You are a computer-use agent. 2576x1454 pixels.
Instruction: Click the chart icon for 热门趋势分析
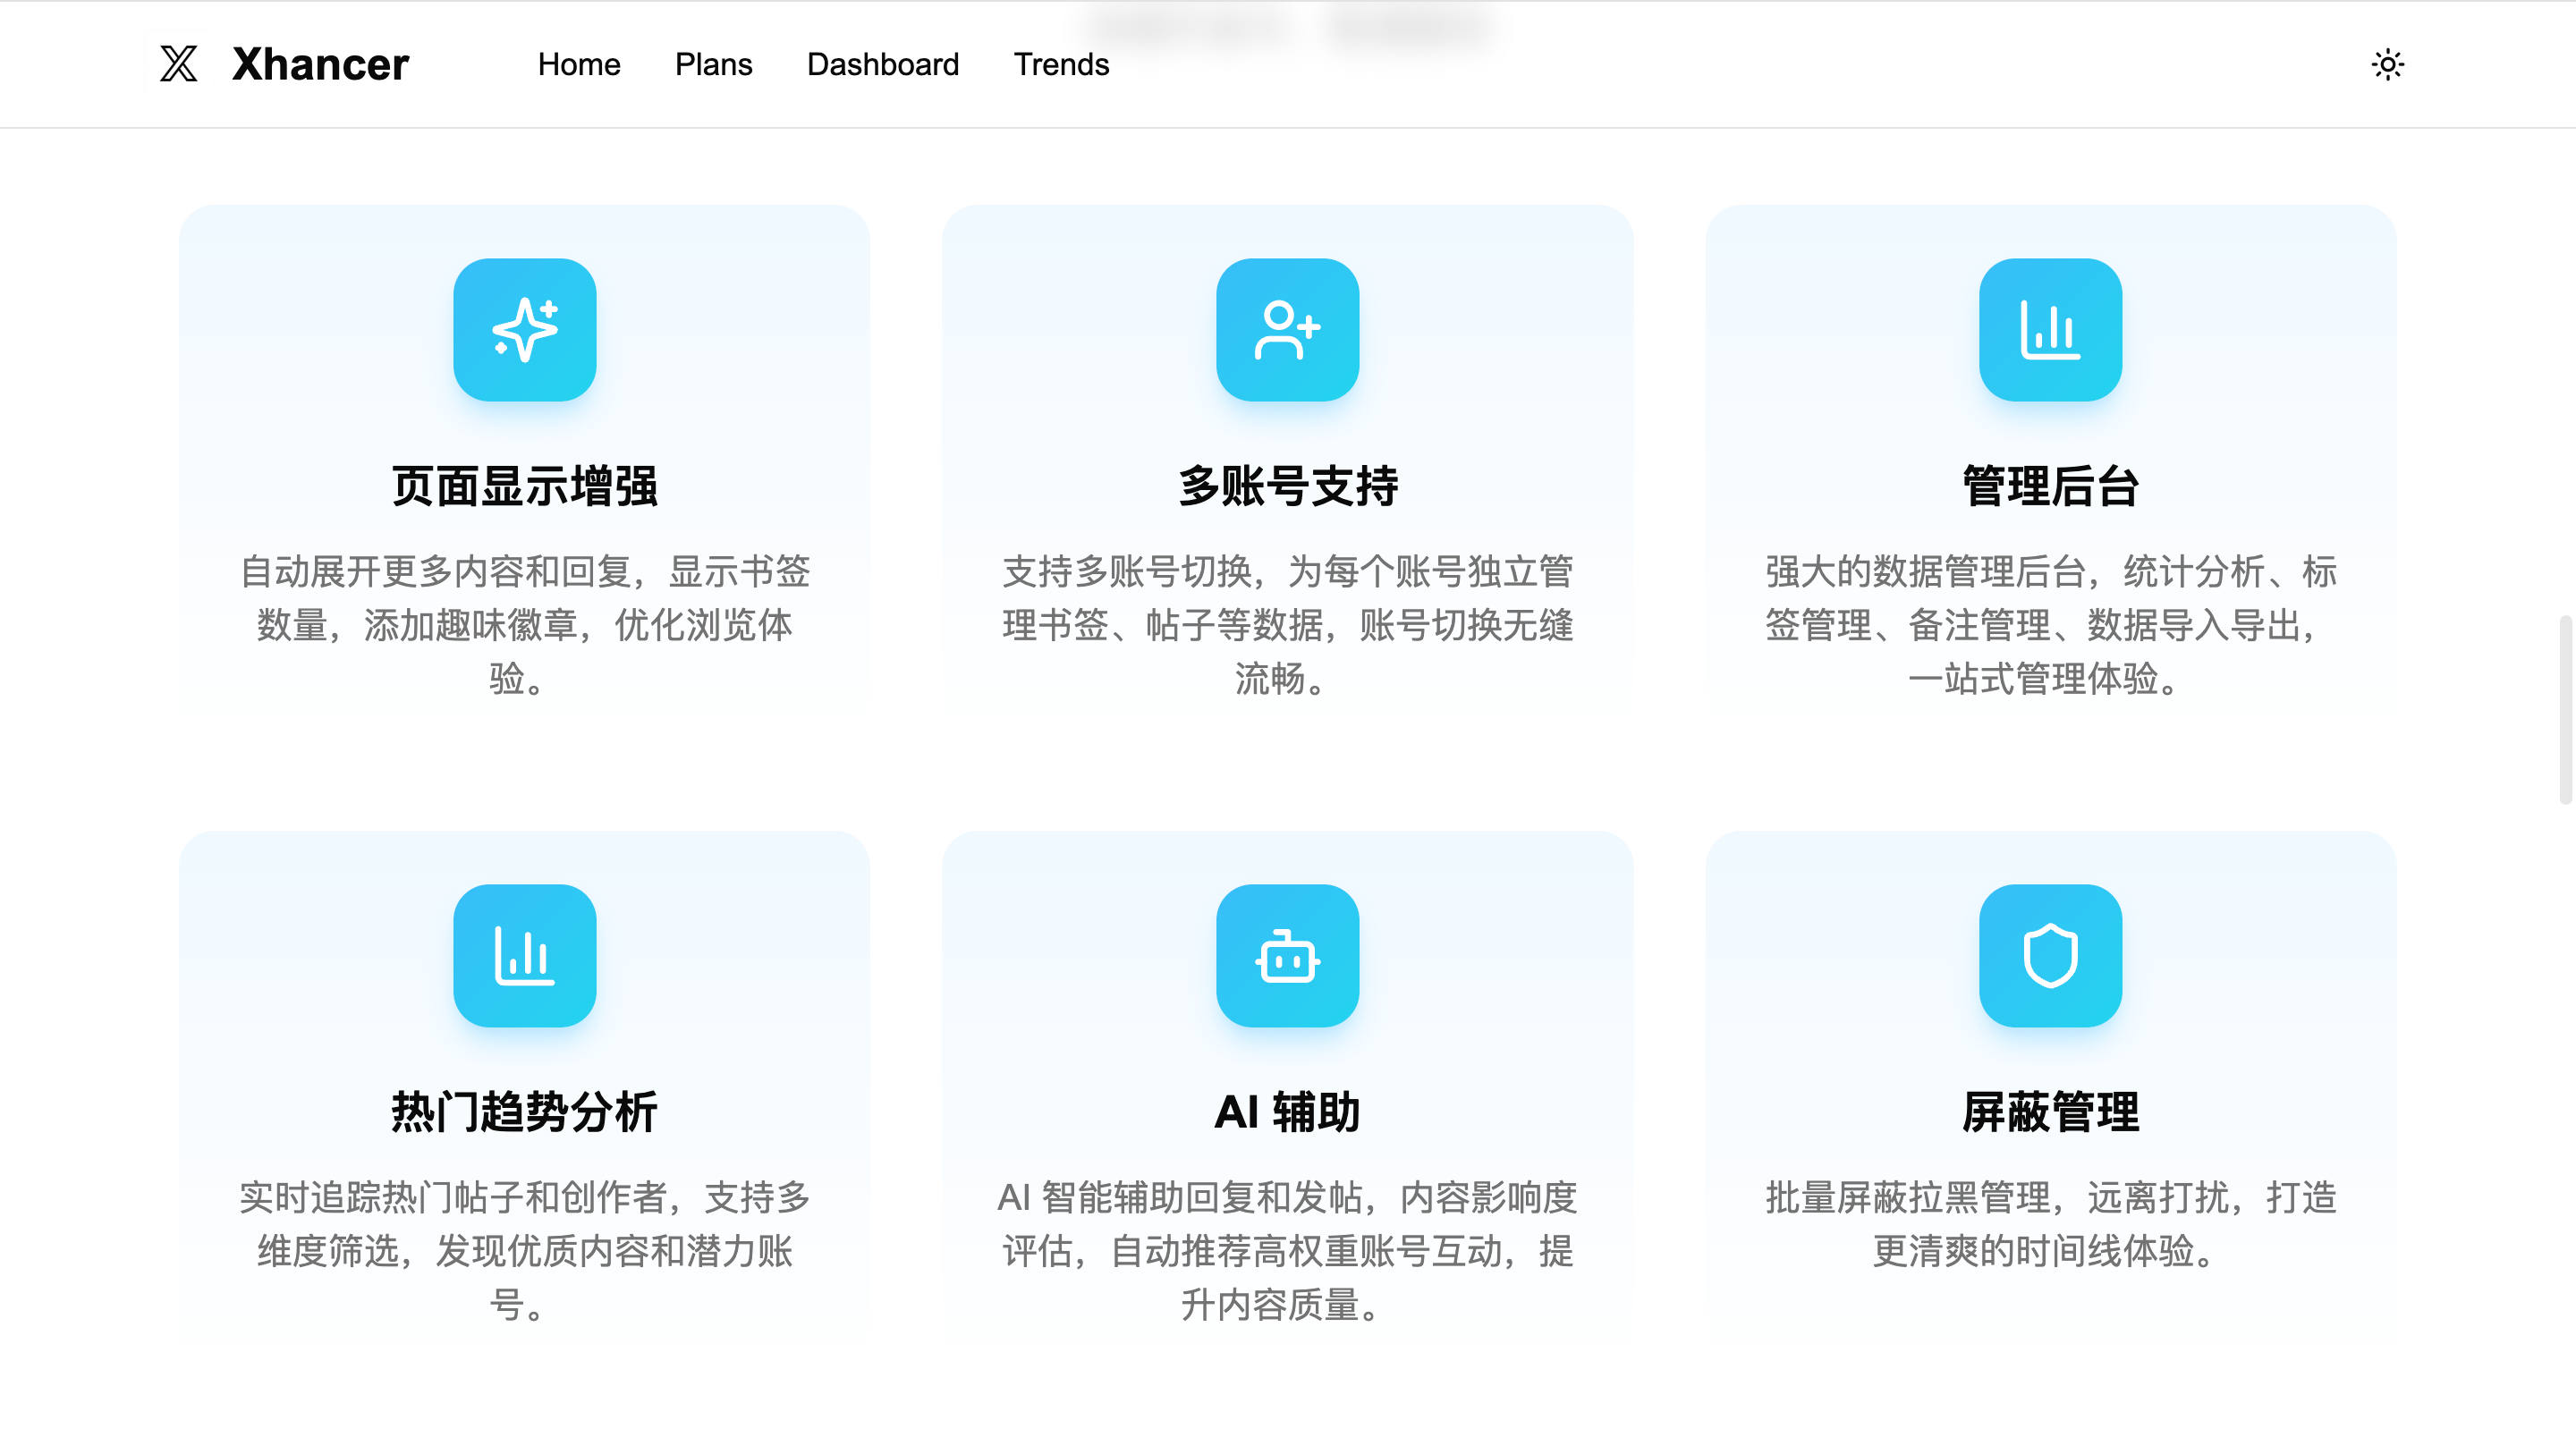tap(524, 955)
